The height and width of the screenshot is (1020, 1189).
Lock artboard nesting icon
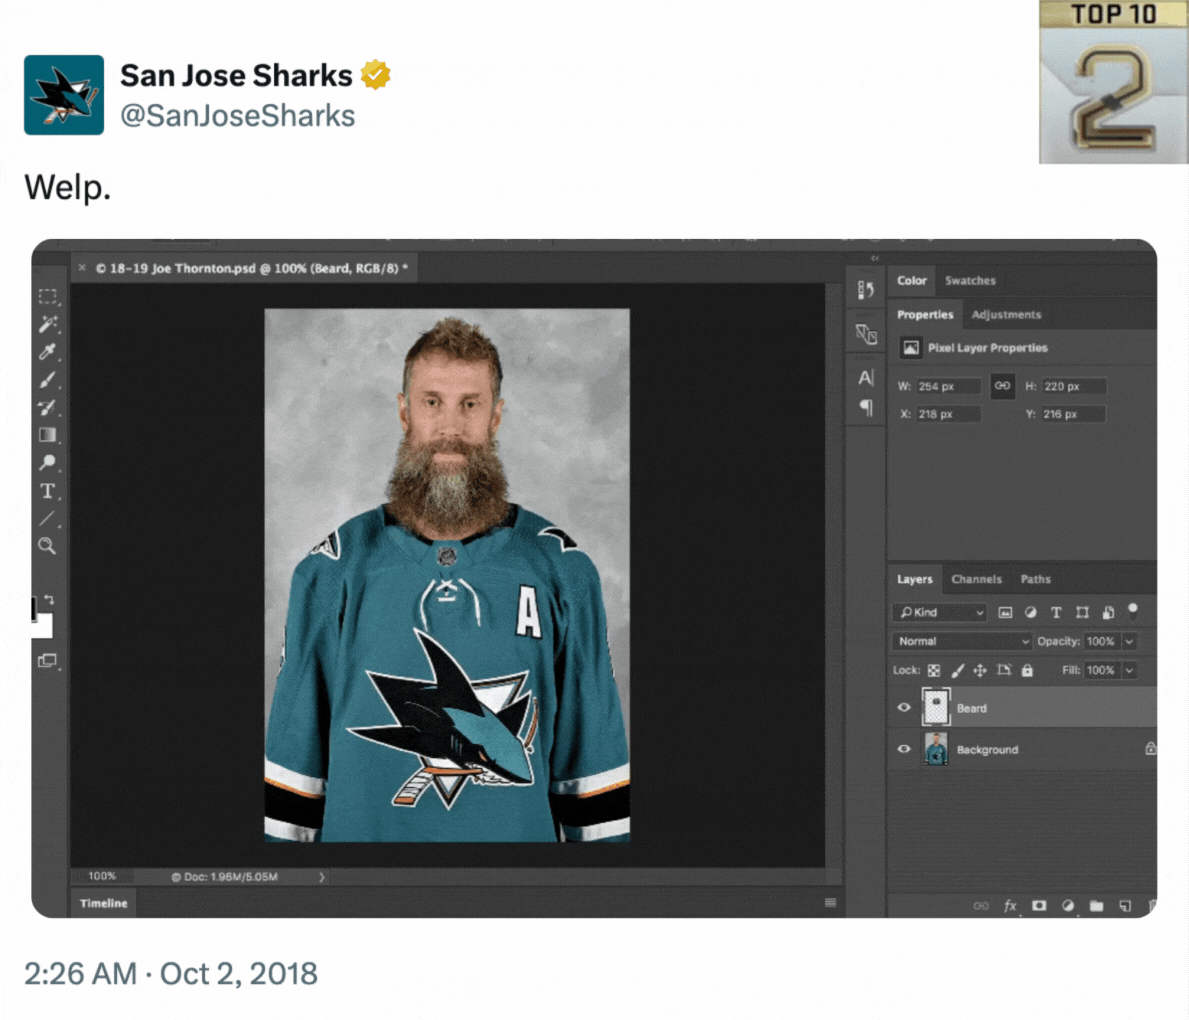click(x=1004, y=670)
